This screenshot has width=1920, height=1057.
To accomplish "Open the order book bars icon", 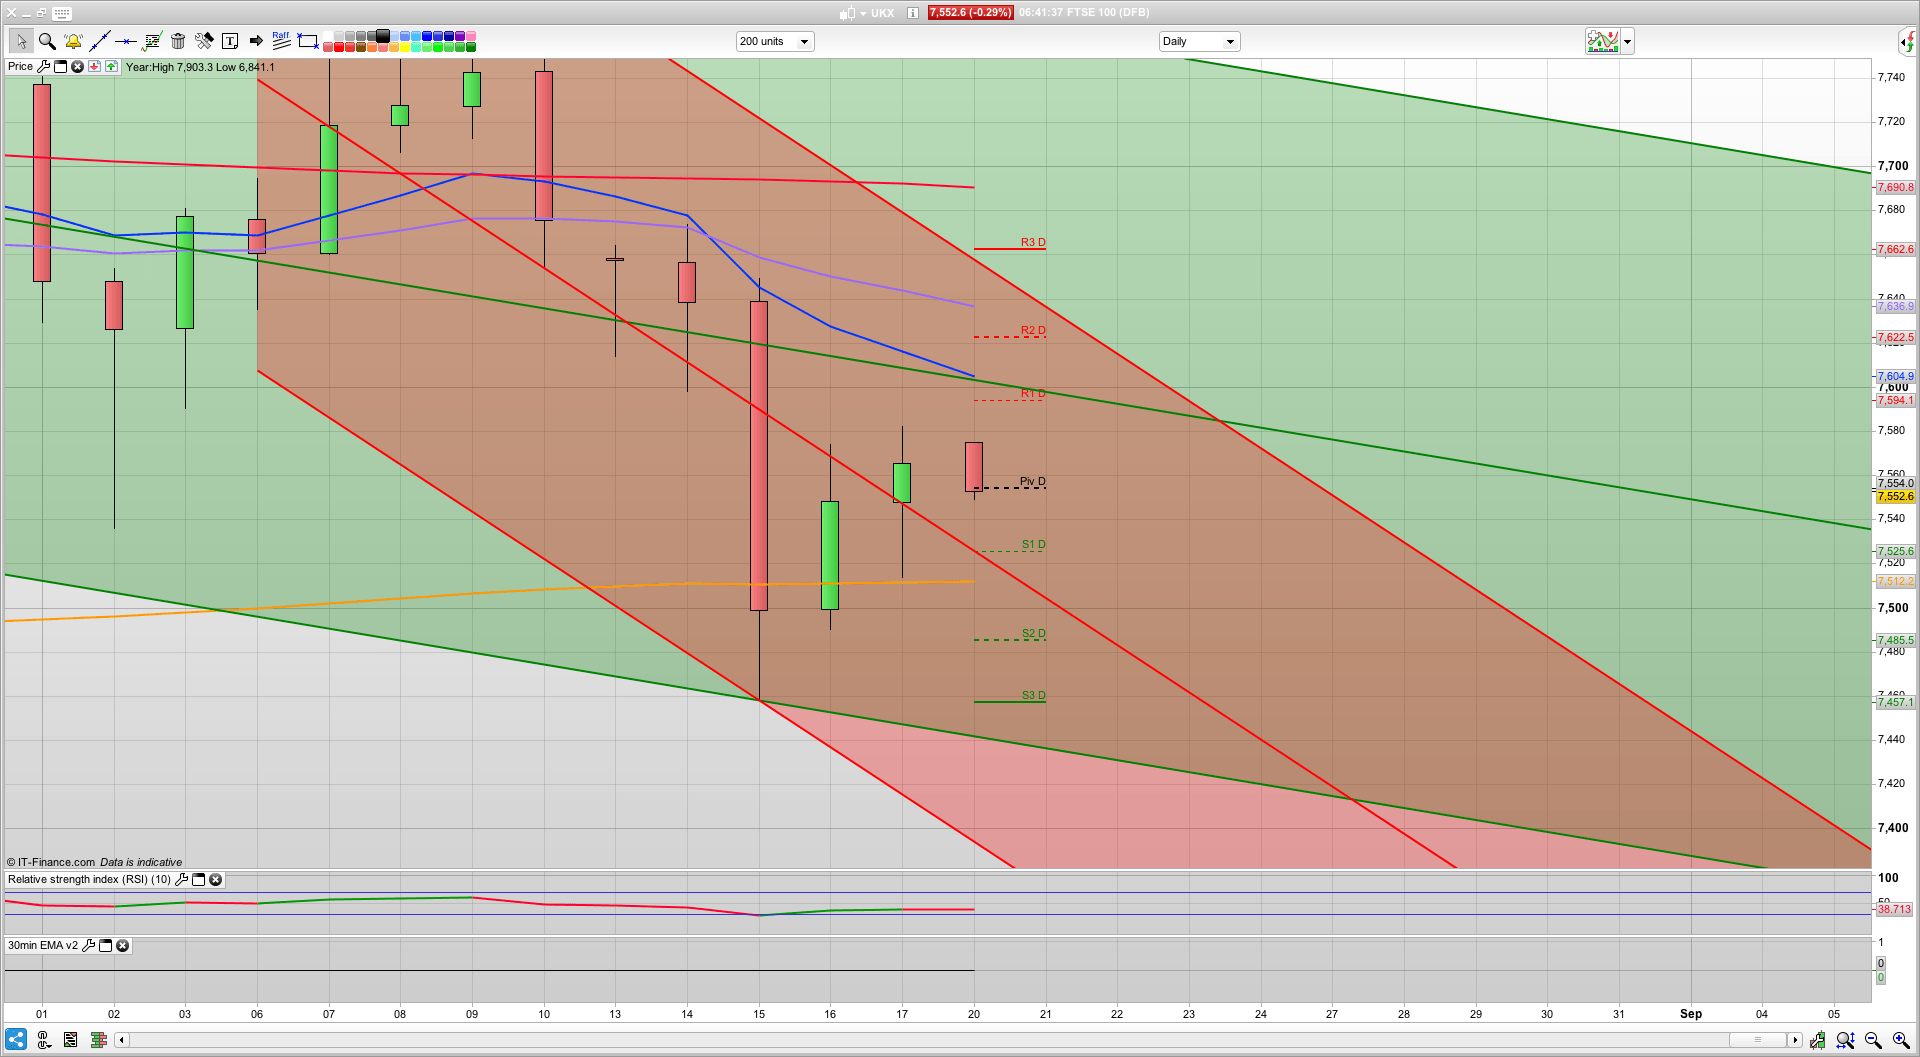I will click(x=98, y=1040).
